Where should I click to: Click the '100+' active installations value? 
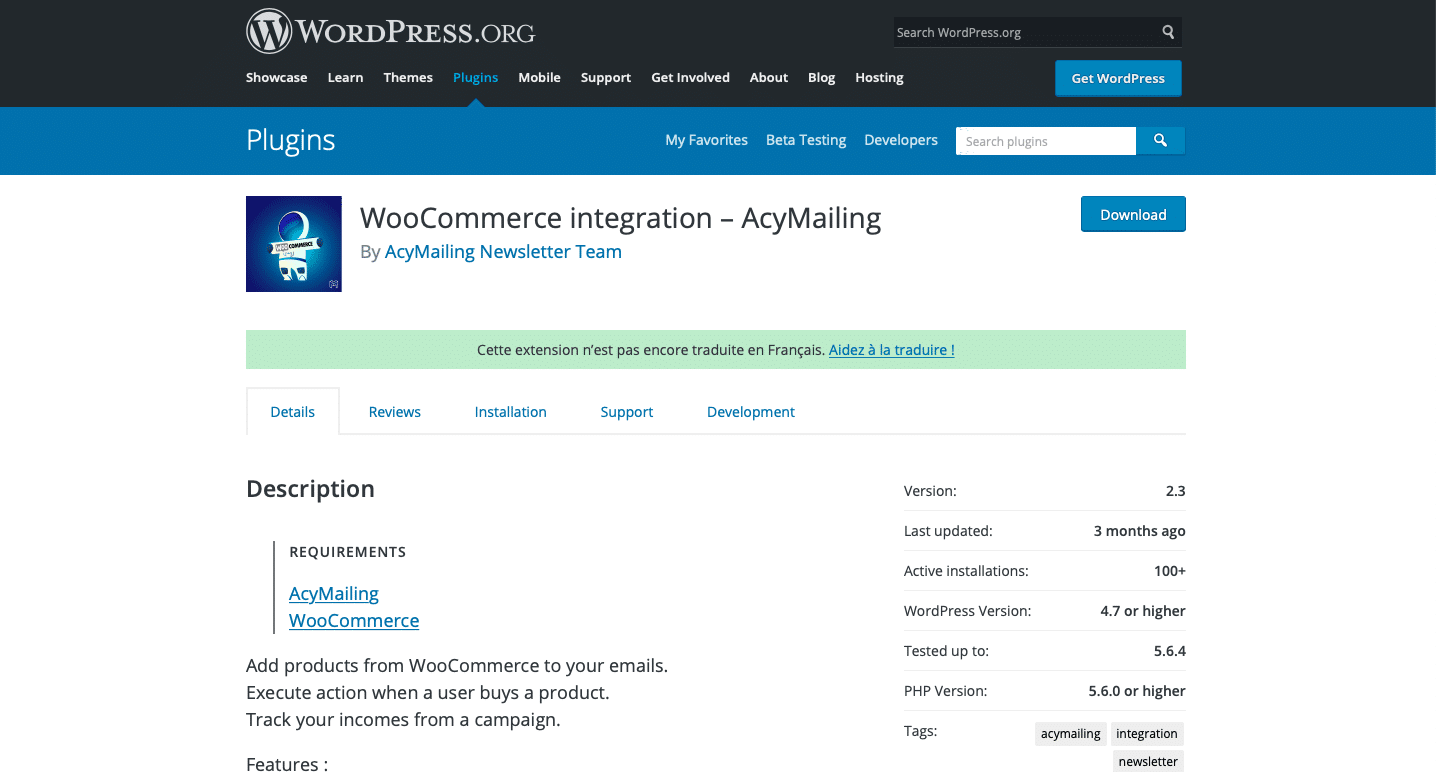(1170, 571)
